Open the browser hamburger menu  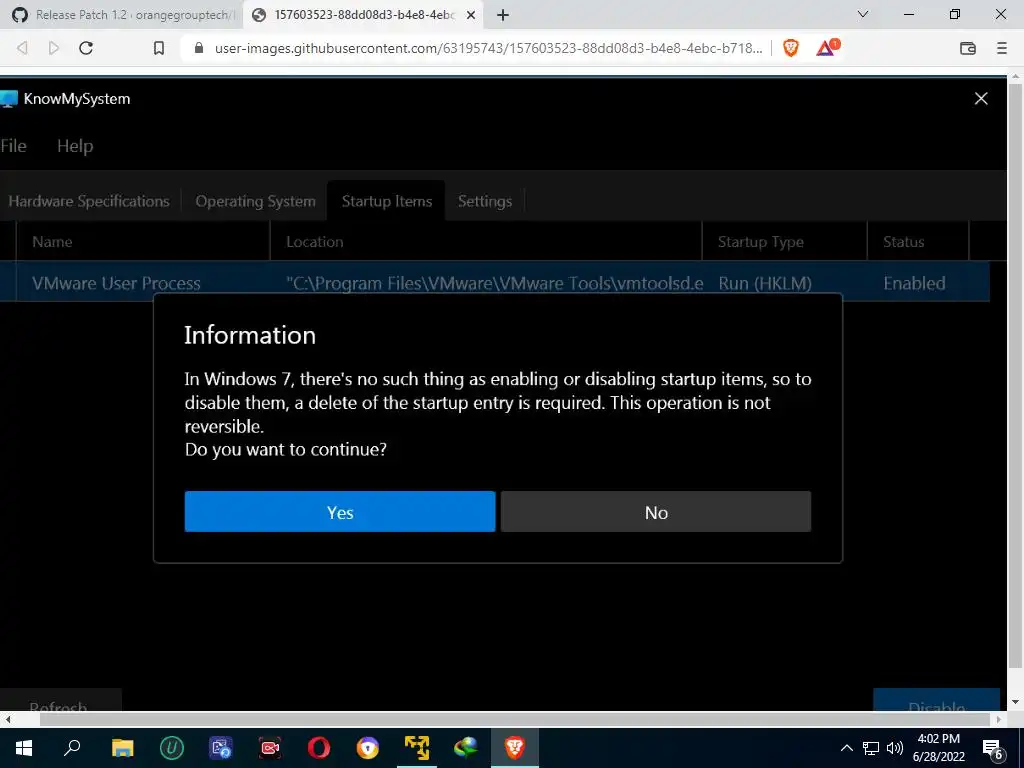1002,48
